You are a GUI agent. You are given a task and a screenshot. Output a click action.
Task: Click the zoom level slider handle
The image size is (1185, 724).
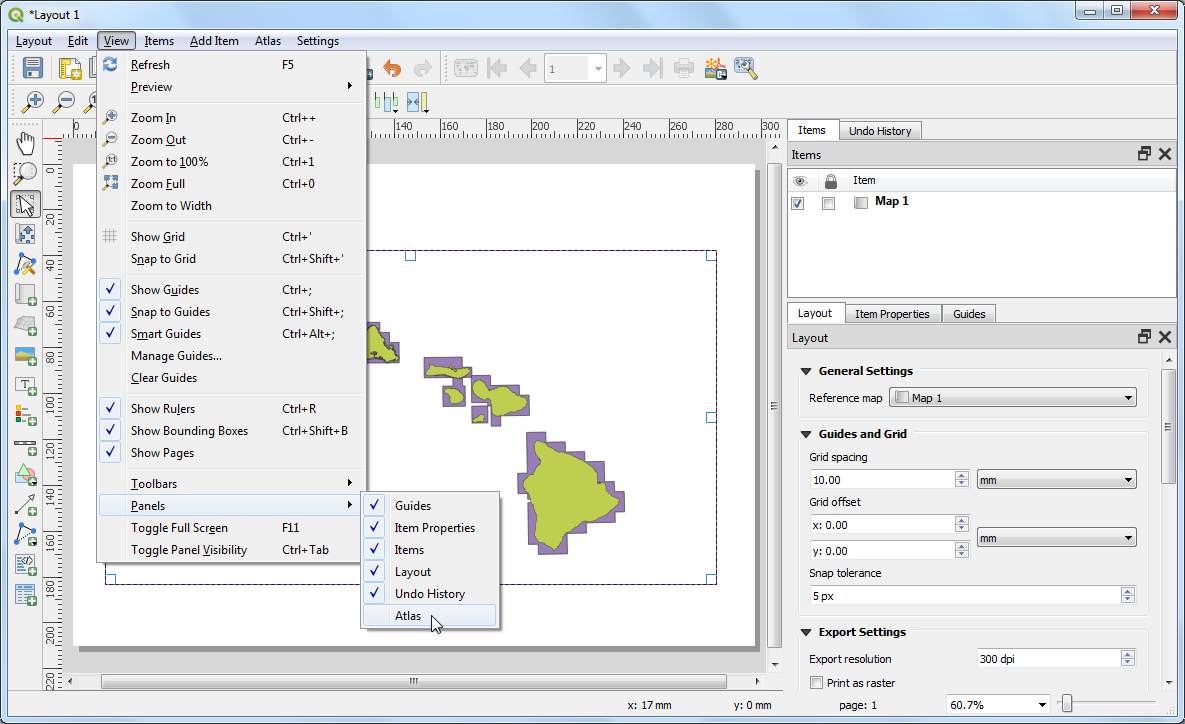click(1068, 705)
